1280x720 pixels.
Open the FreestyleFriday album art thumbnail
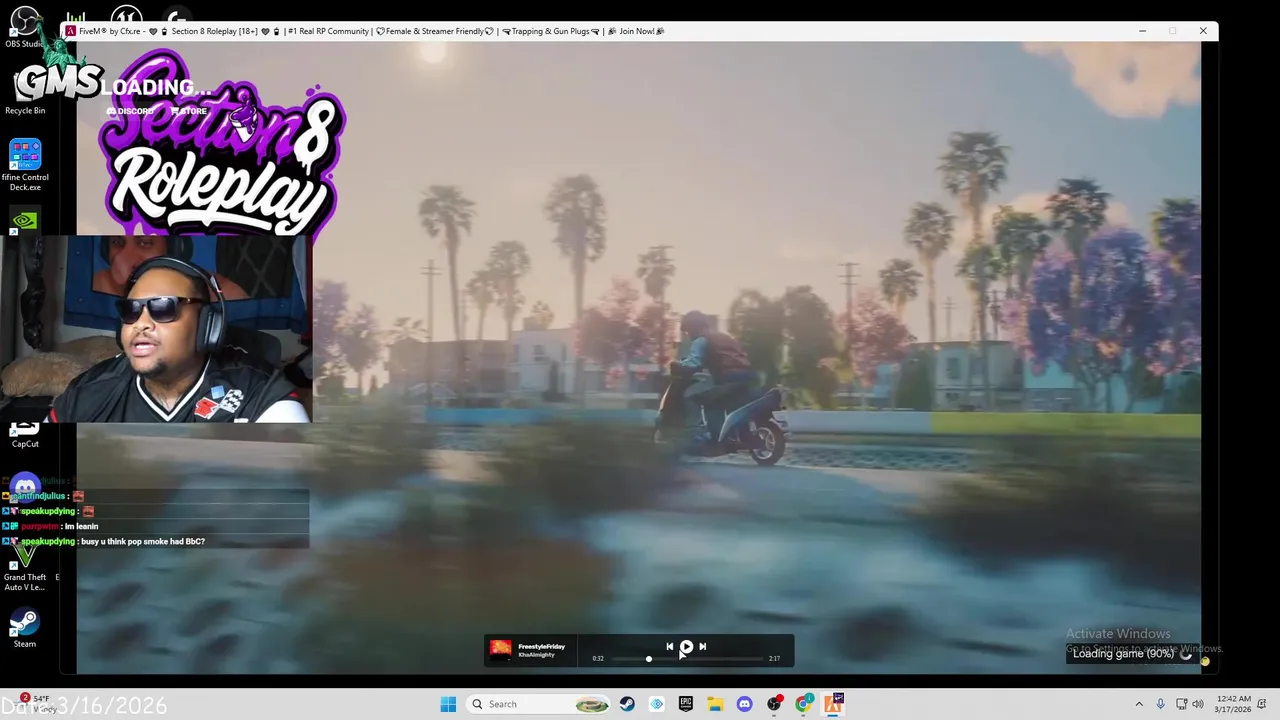click(x=501, y=650)
